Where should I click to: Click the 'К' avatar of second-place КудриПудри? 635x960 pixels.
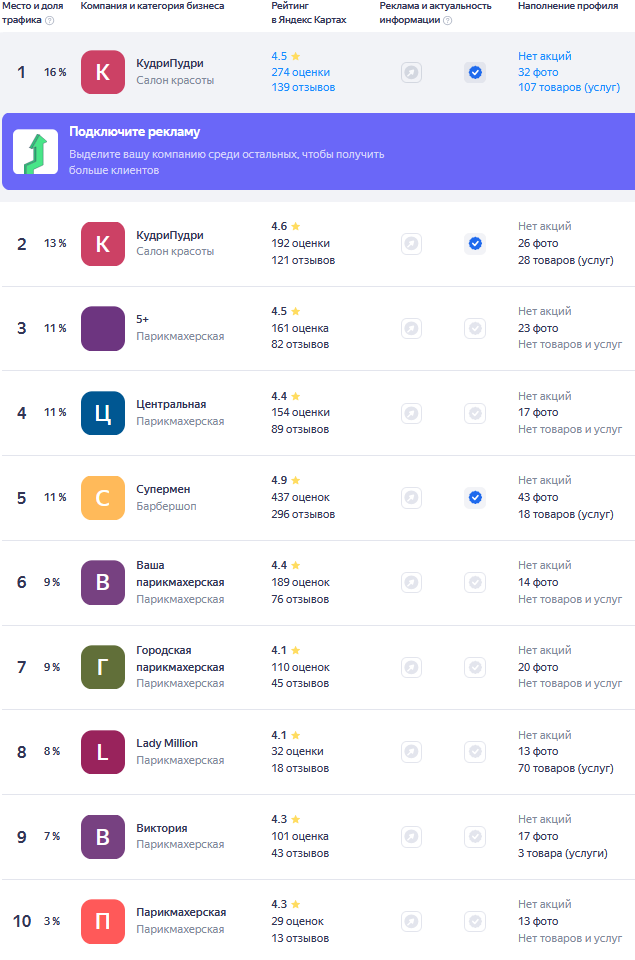(x=103, y=244)
